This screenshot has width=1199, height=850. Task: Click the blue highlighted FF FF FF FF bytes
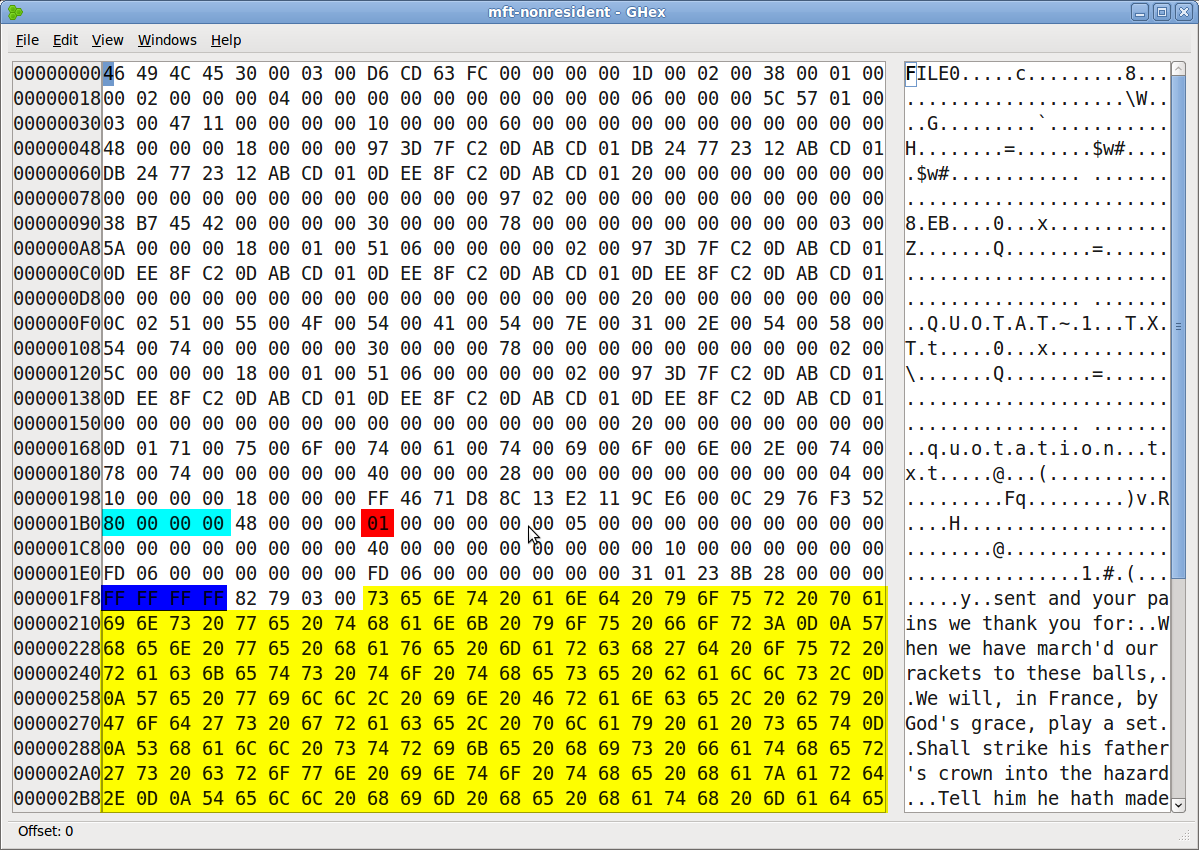pyautogui.click(x=164, y=599)
